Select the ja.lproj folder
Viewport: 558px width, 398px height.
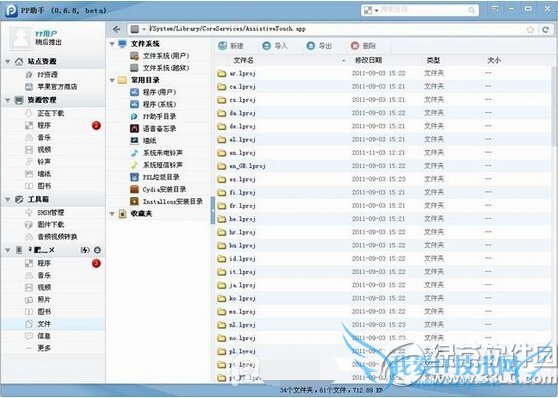pyautogui.click(x=237, y=286)
